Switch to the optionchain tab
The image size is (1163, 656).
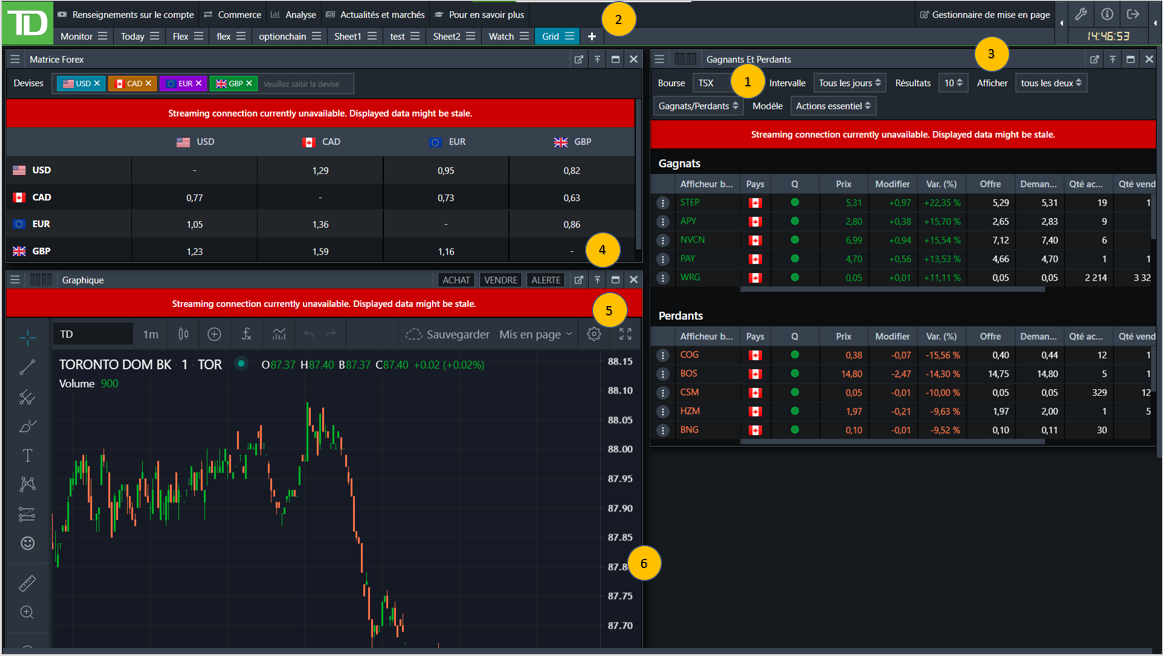click(283, 36)
